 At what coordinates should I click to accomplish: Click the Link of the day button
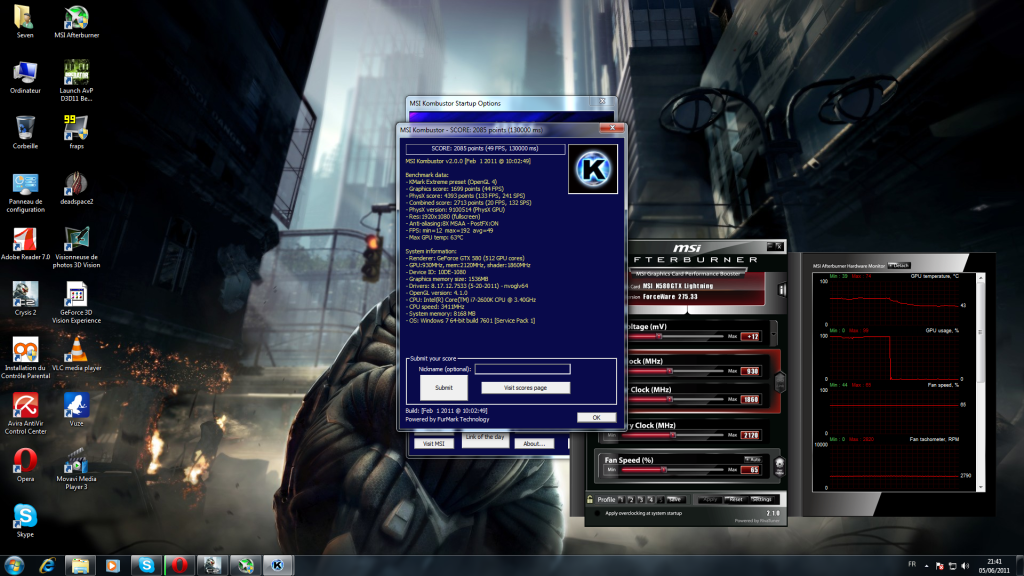[x=485, y=438]
